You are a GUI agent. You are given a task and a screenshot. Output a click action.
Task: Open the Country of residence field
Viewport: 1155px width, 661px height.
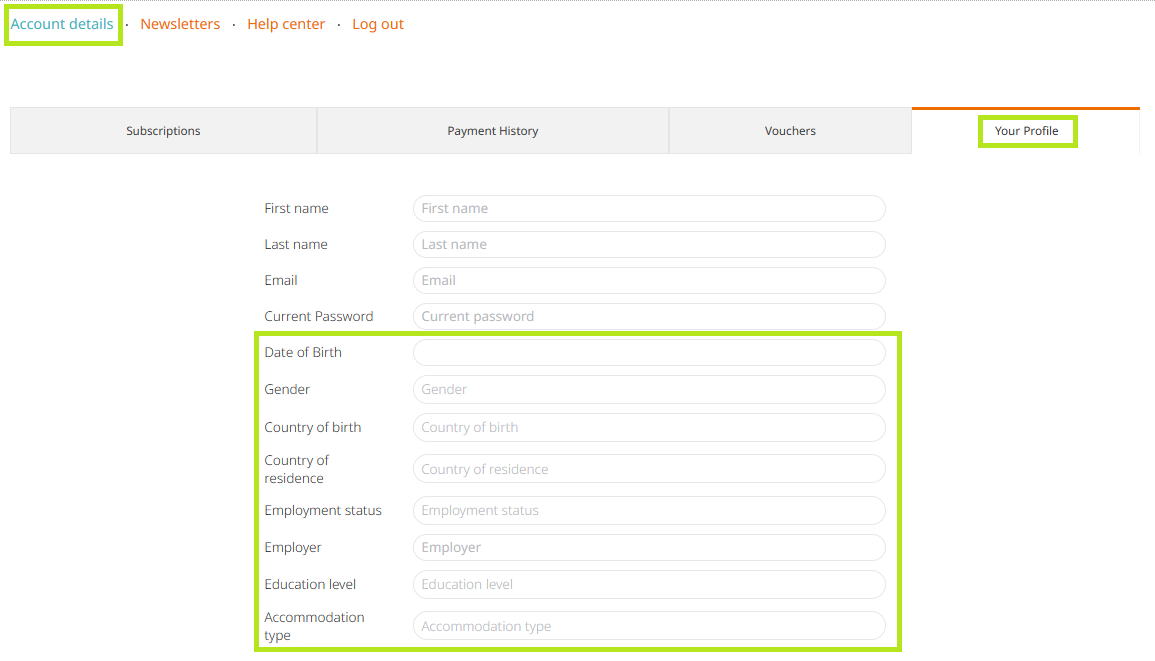tap(649, 469)
